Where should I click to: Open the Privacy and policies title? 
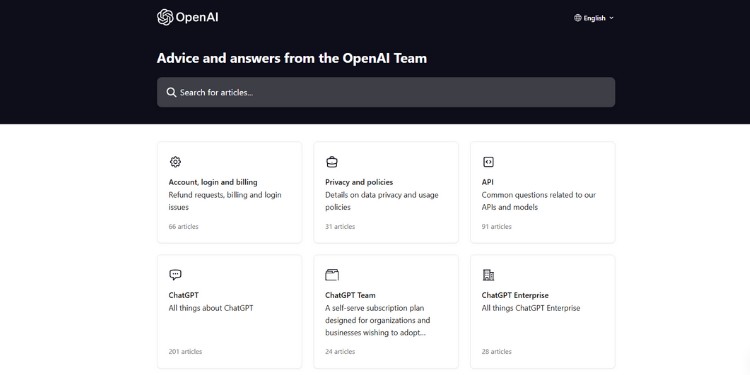pyautogui.click(x=359, y=182)
